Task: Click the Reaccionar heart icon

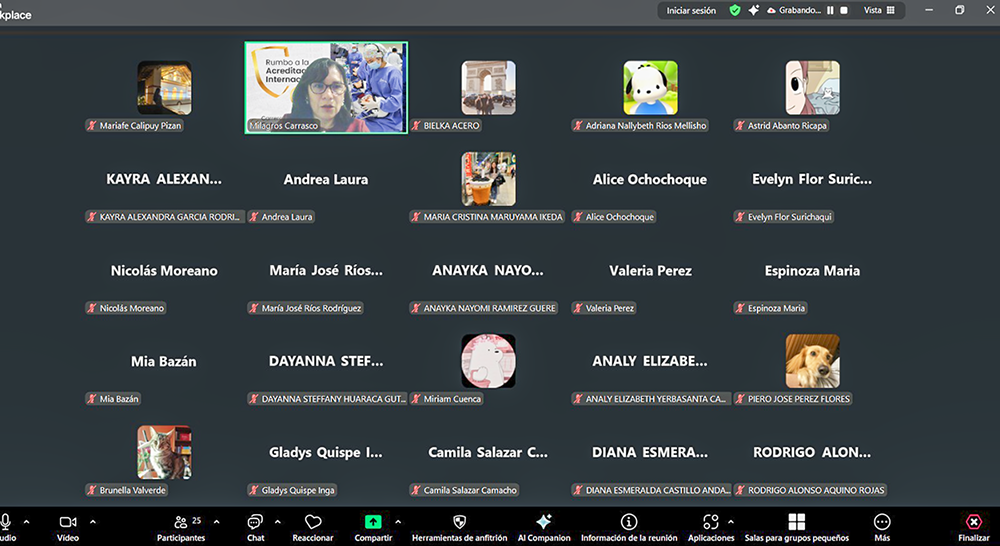Action: tap(313, 522)
